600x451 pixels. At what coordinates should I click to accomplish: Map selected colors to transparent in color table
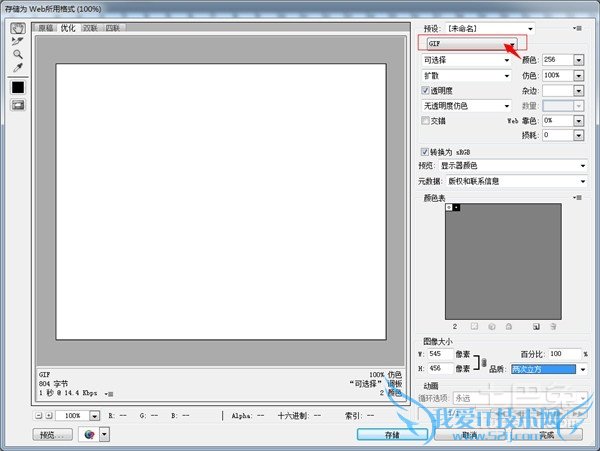(474, 326)
